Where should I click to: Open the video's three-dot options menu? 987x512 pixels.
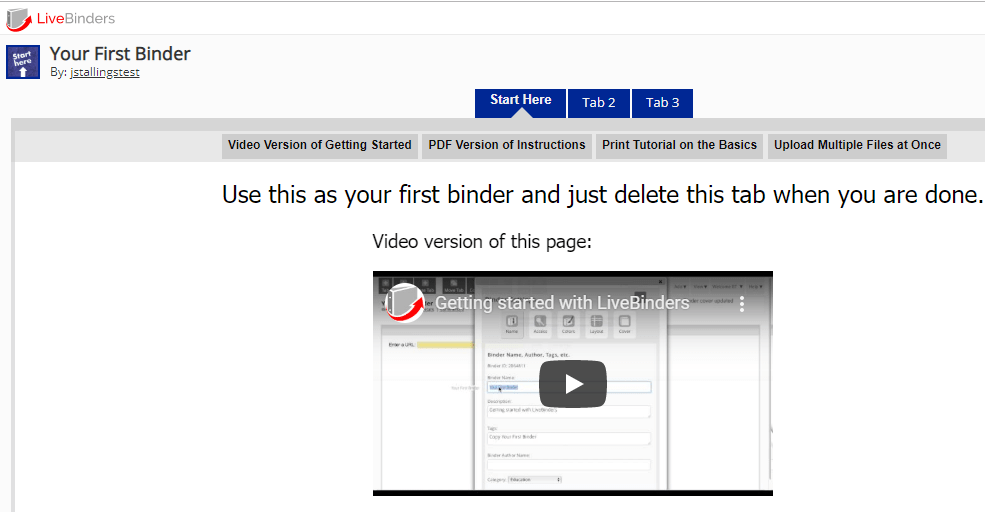742,303
